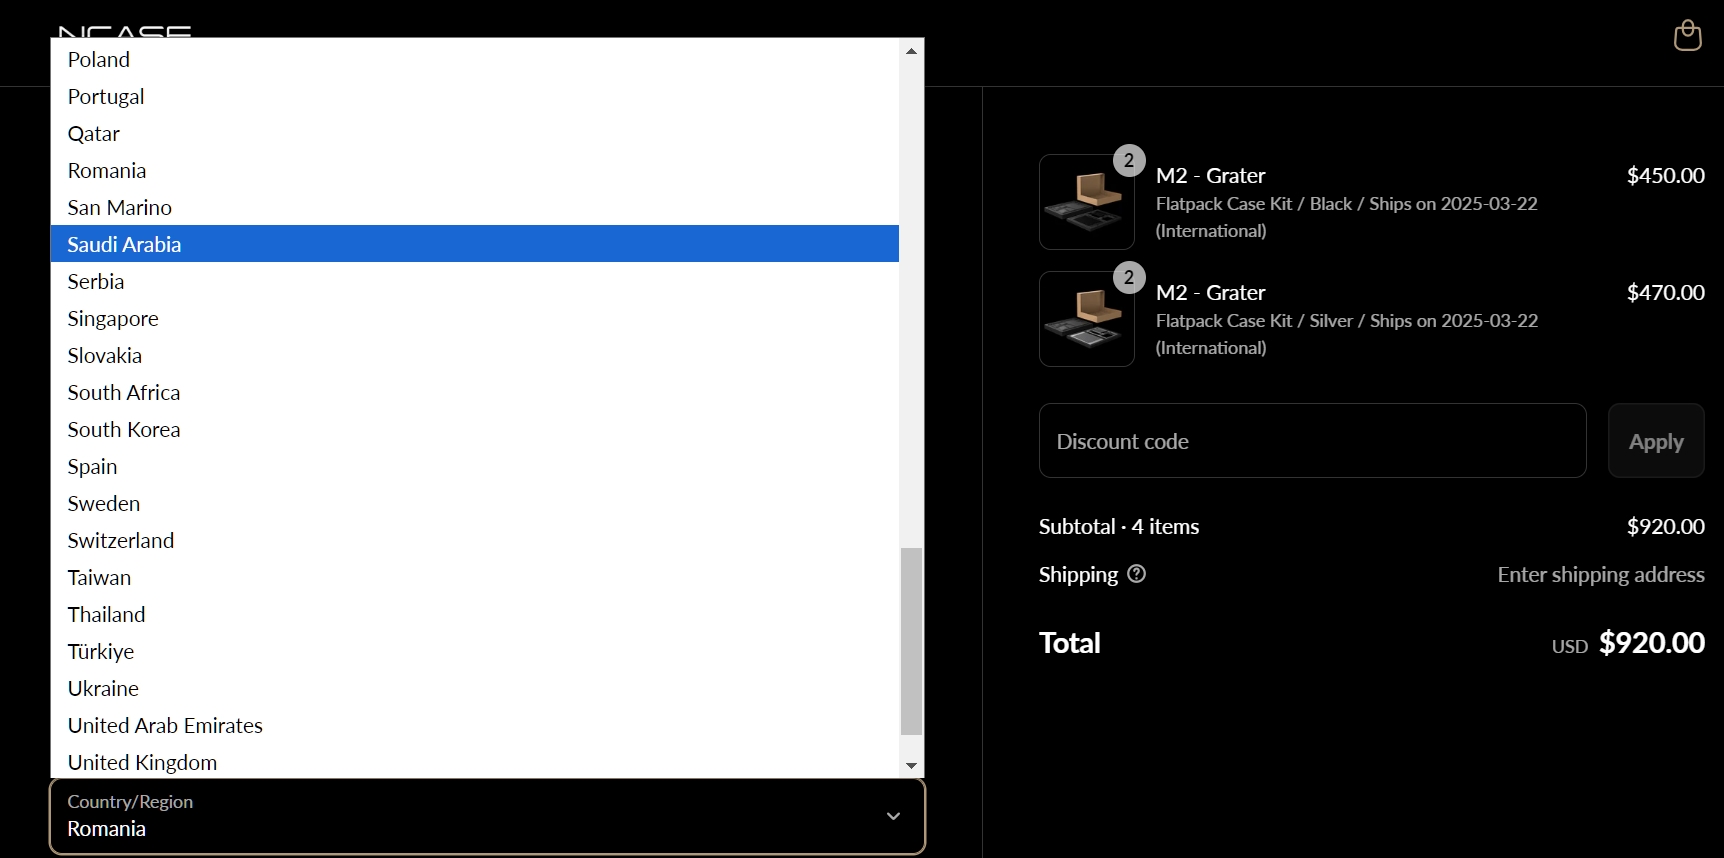Pick Türkiye from the dropdown

click(x=475, y=651)
